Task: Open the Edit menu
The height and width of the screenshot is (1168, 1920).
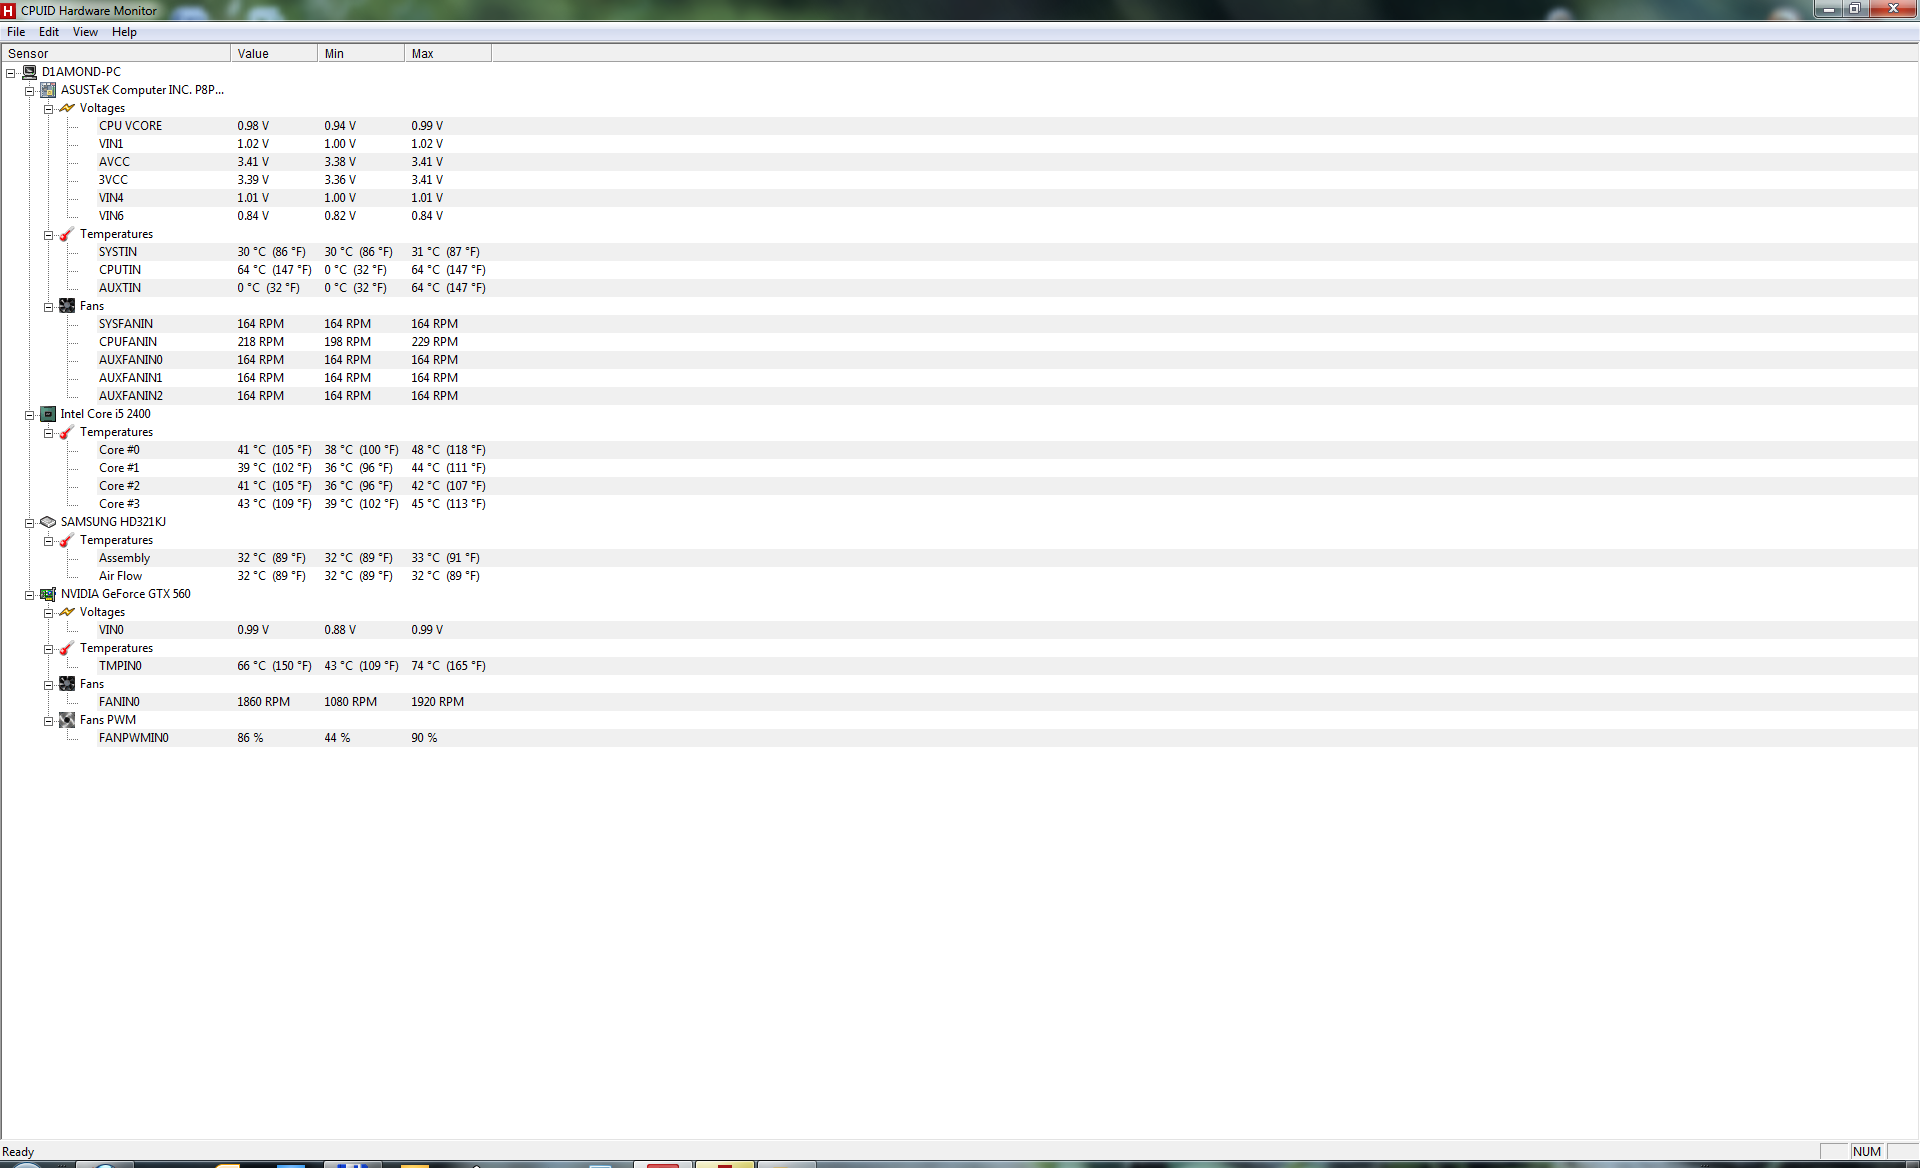Action: (x=49, y=32)
